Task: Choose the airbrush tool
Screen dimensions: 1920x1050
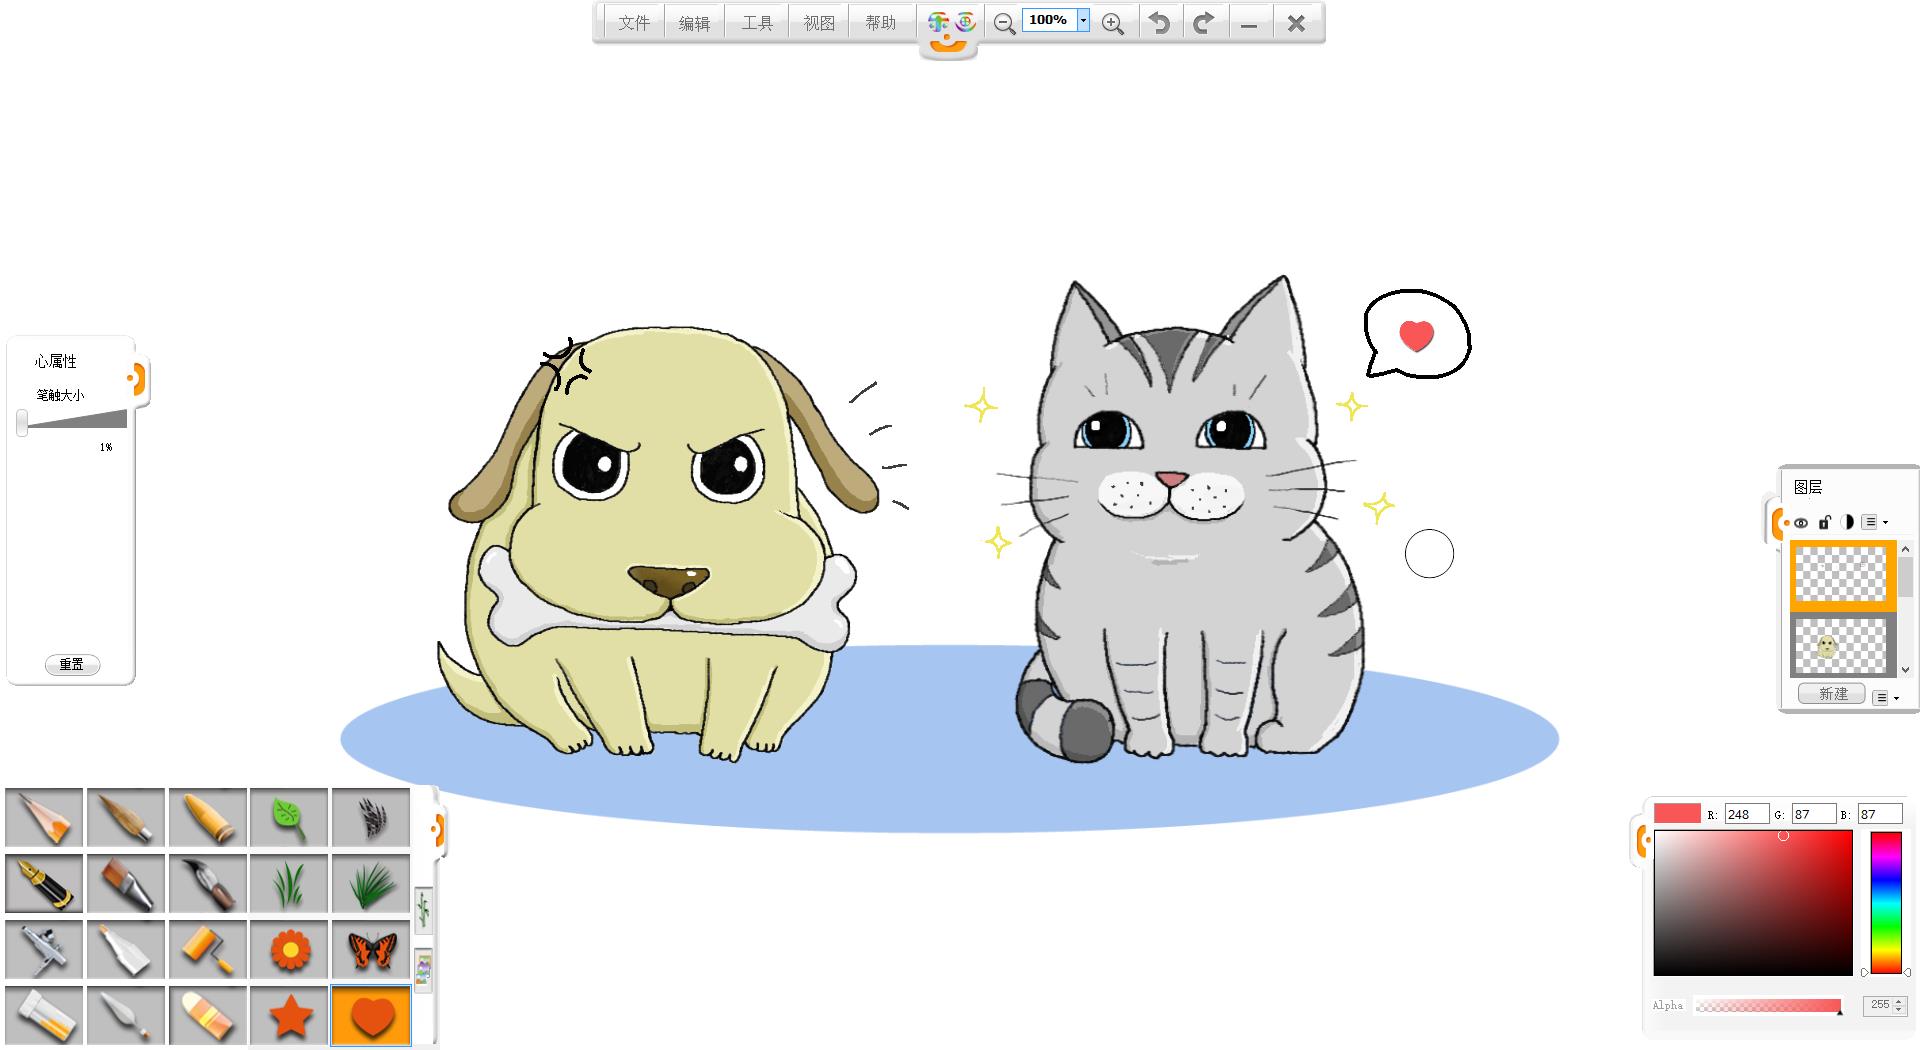Action: tap(44, 950)
